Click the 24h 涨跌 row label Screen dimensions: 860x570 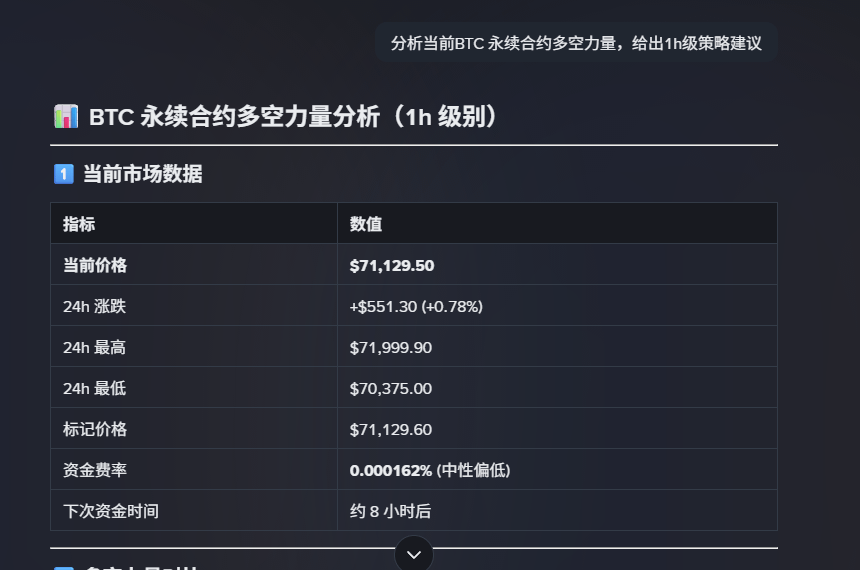click(94, 306)
